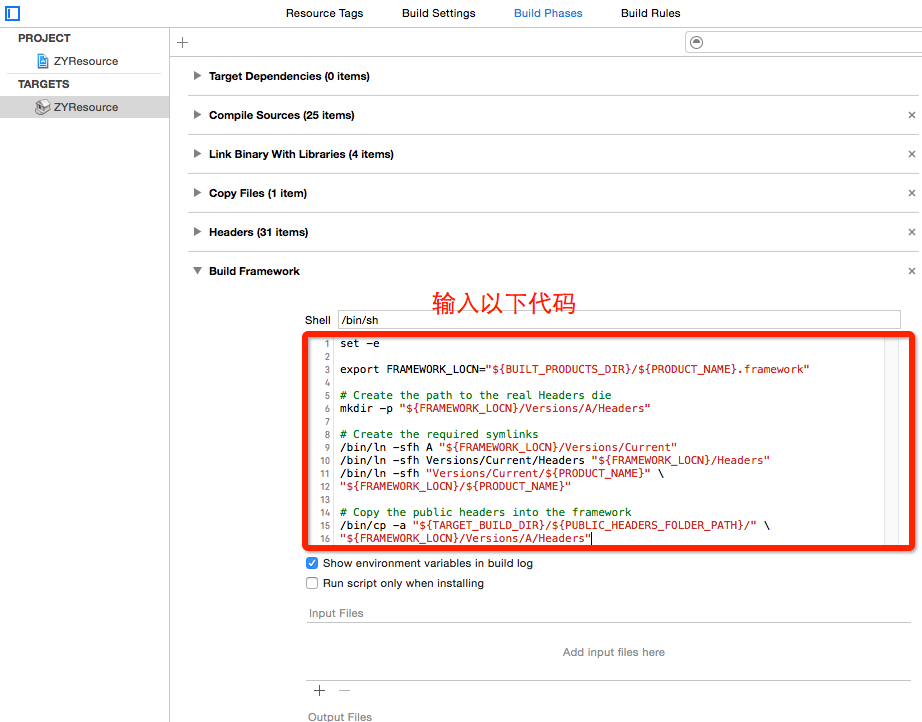Click the /bin/cp -a script line

pos(555,525)
